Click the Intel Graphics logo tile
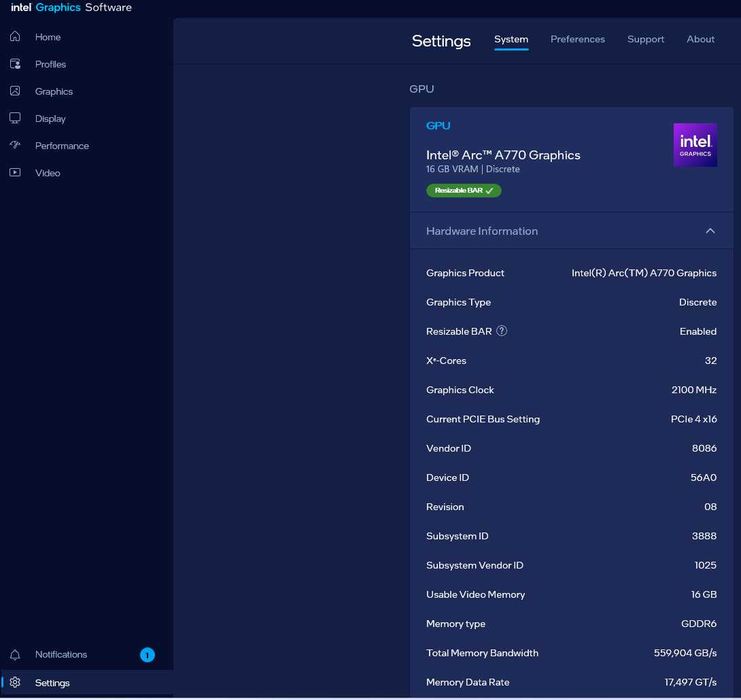The image size is (741, 700). [x=695, y=145]
